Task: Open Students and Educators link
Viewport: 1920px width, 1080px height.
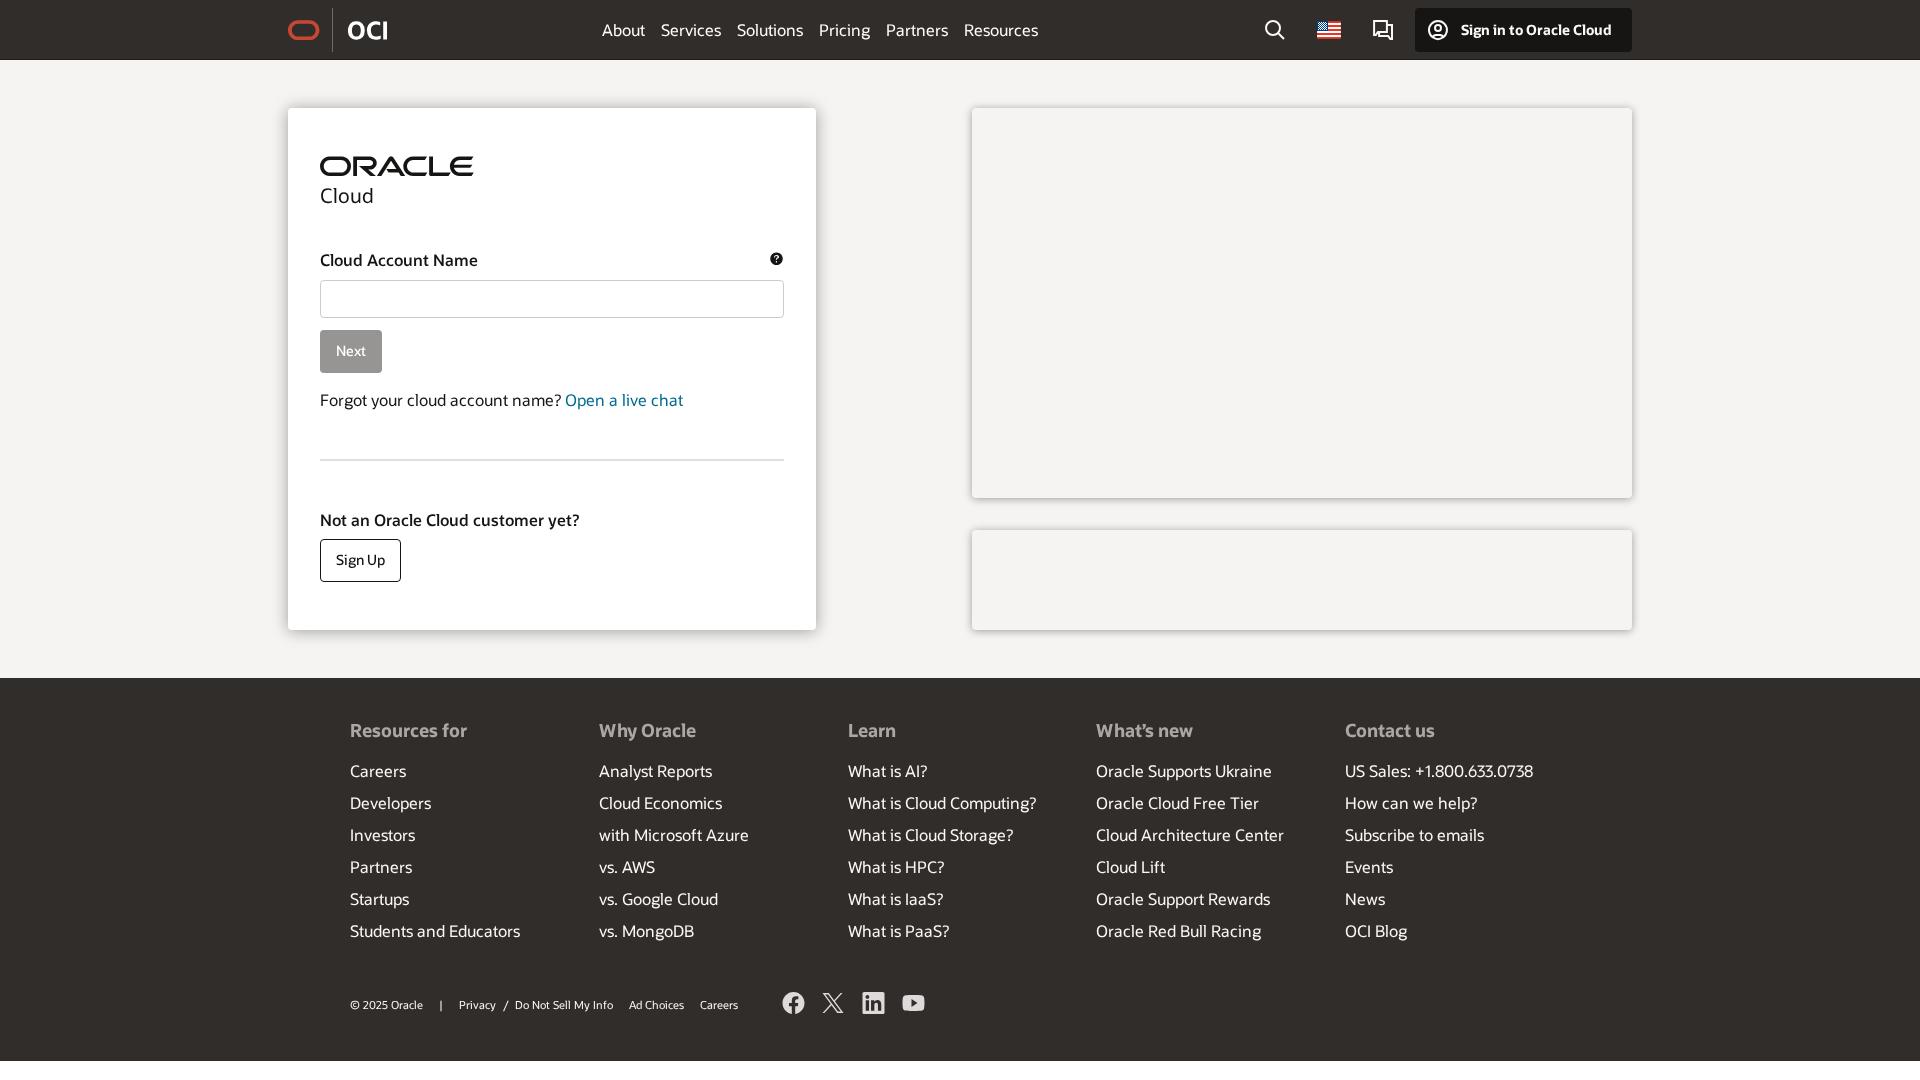Action: (x=435, y=931)
